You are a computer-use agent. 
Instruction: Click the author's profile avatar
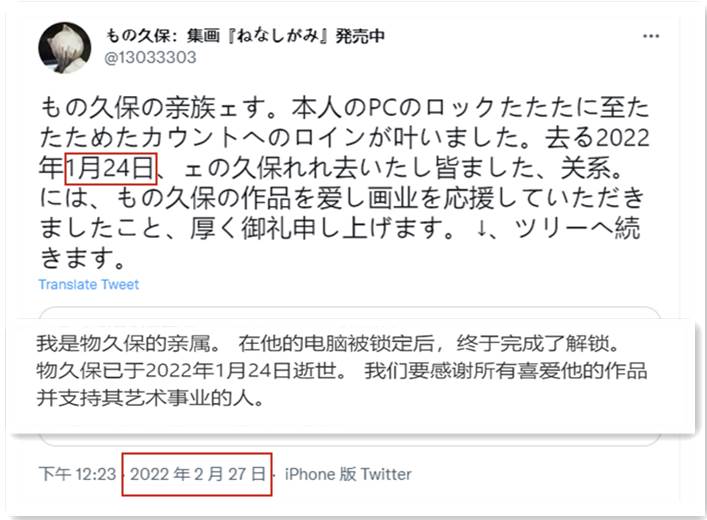(64, 47)
